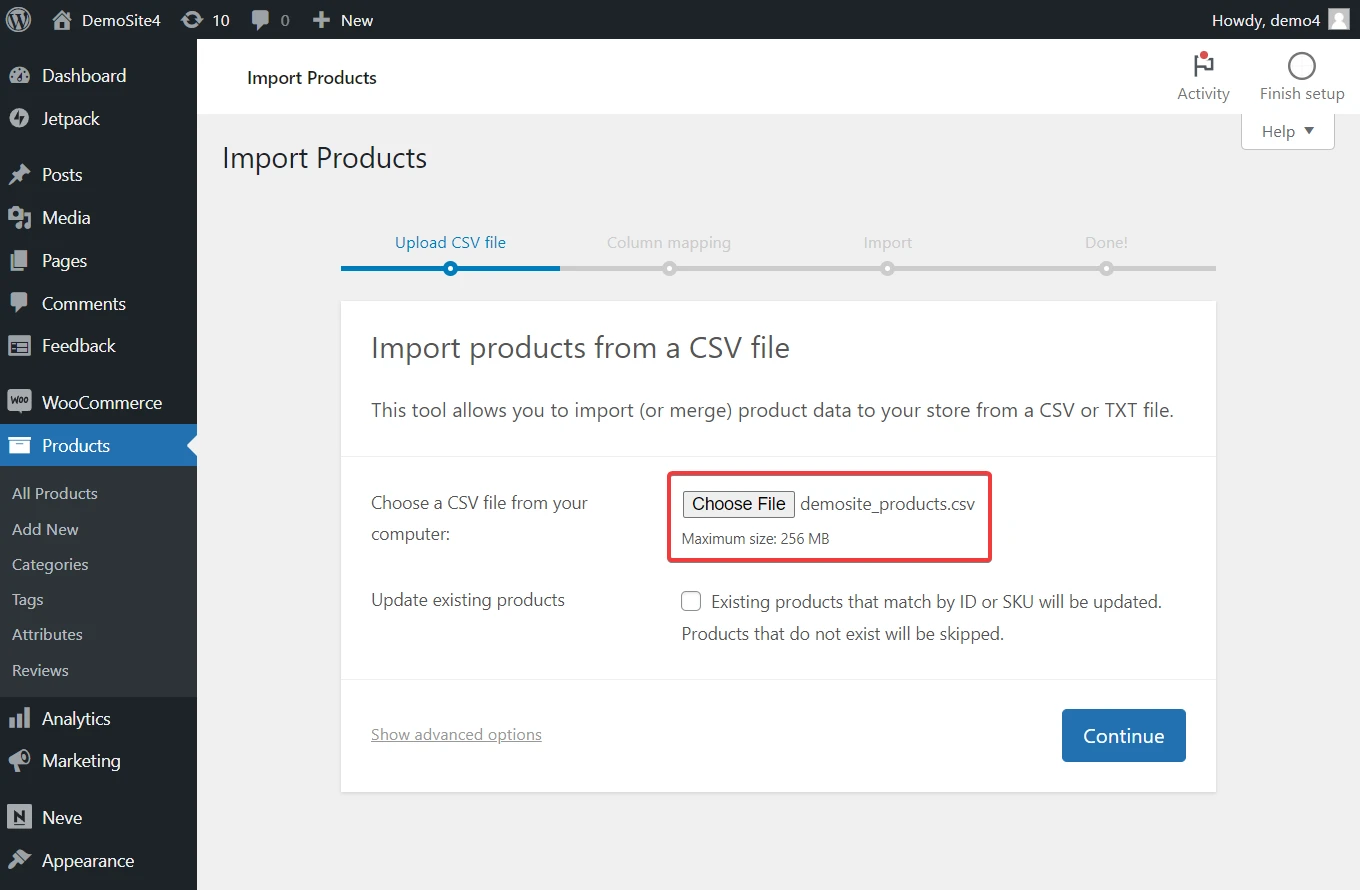Click the Continue button
Image resolution: width=1360 pixels, height=890 pixels.
[x=1123, y=735]
